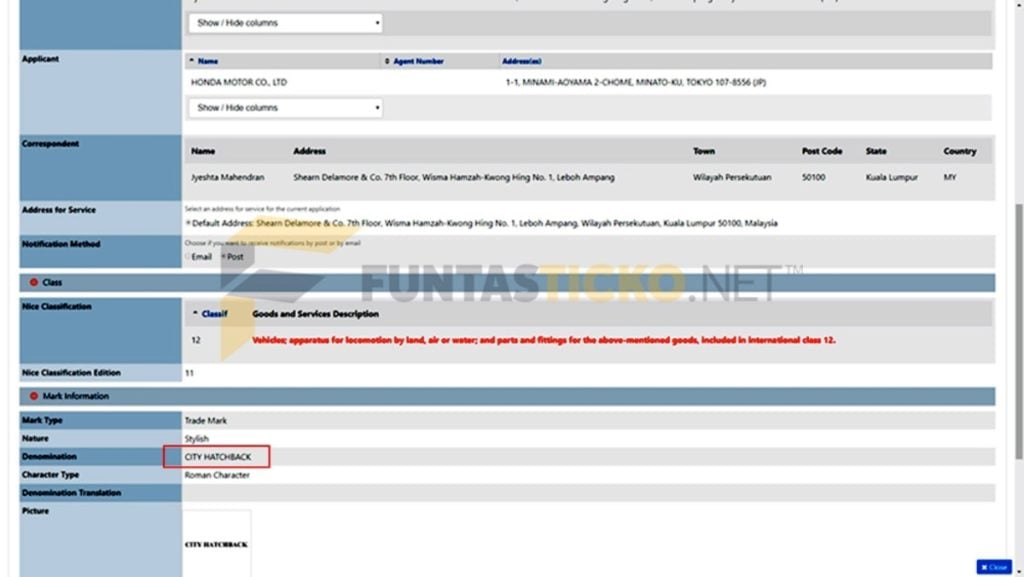Click the MY country cell
Screen dimensions: 1024x577
coord(950,178)
